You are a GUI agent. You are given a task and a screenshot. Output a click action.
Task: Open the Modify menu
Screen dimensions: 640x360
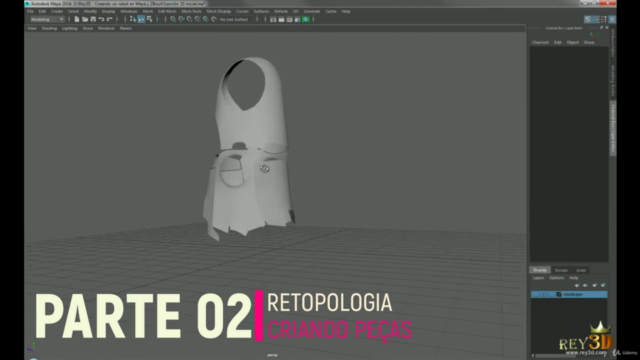[90, 11]
